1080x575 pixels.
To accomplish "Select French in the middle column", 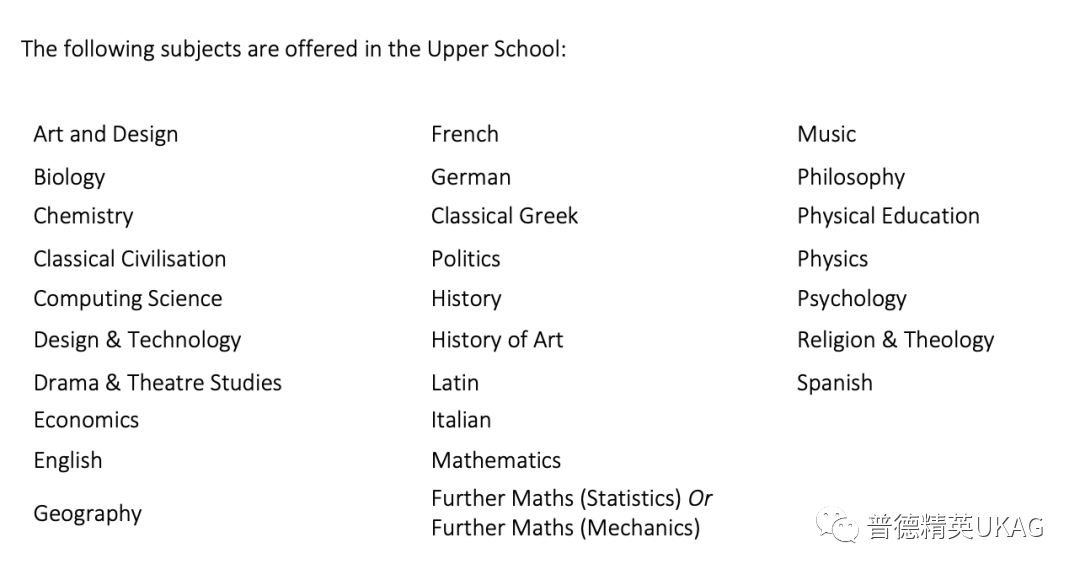I will (x=465, y=134).
